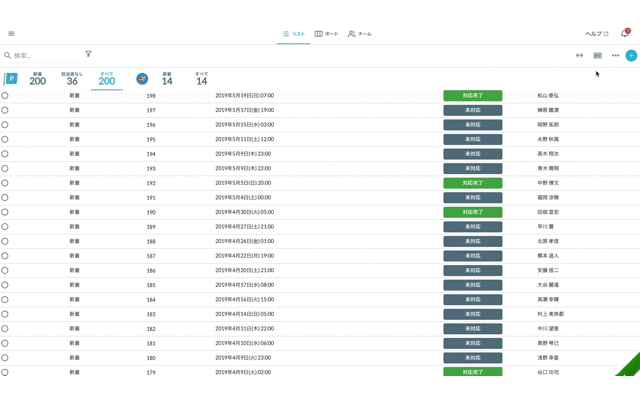This screenshot has height=400, width=640.
Task: Select the radio button for row 185
Action: coord(5,285)
